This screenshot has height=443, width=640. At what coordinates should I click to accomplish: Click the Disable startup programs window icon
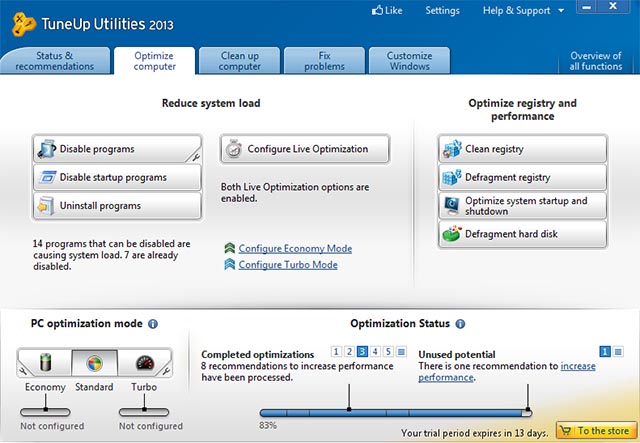(x=47, y=177)
